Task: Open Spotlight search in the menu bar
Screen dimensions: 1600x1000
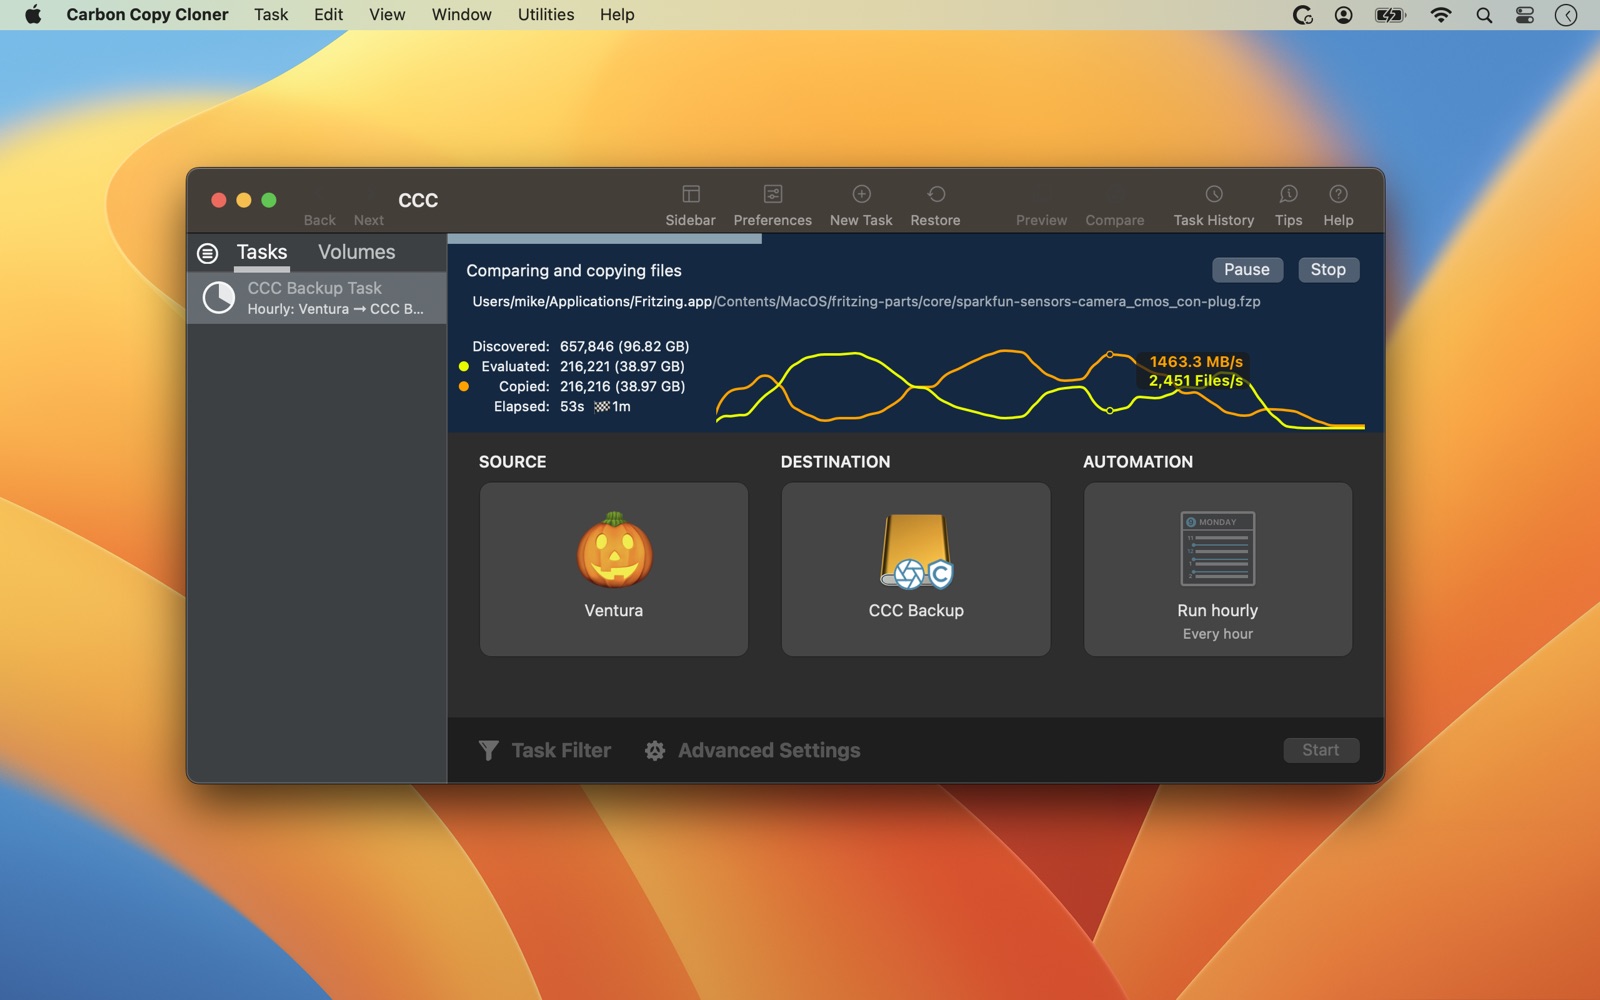Action: click(x=1484, y=15)
